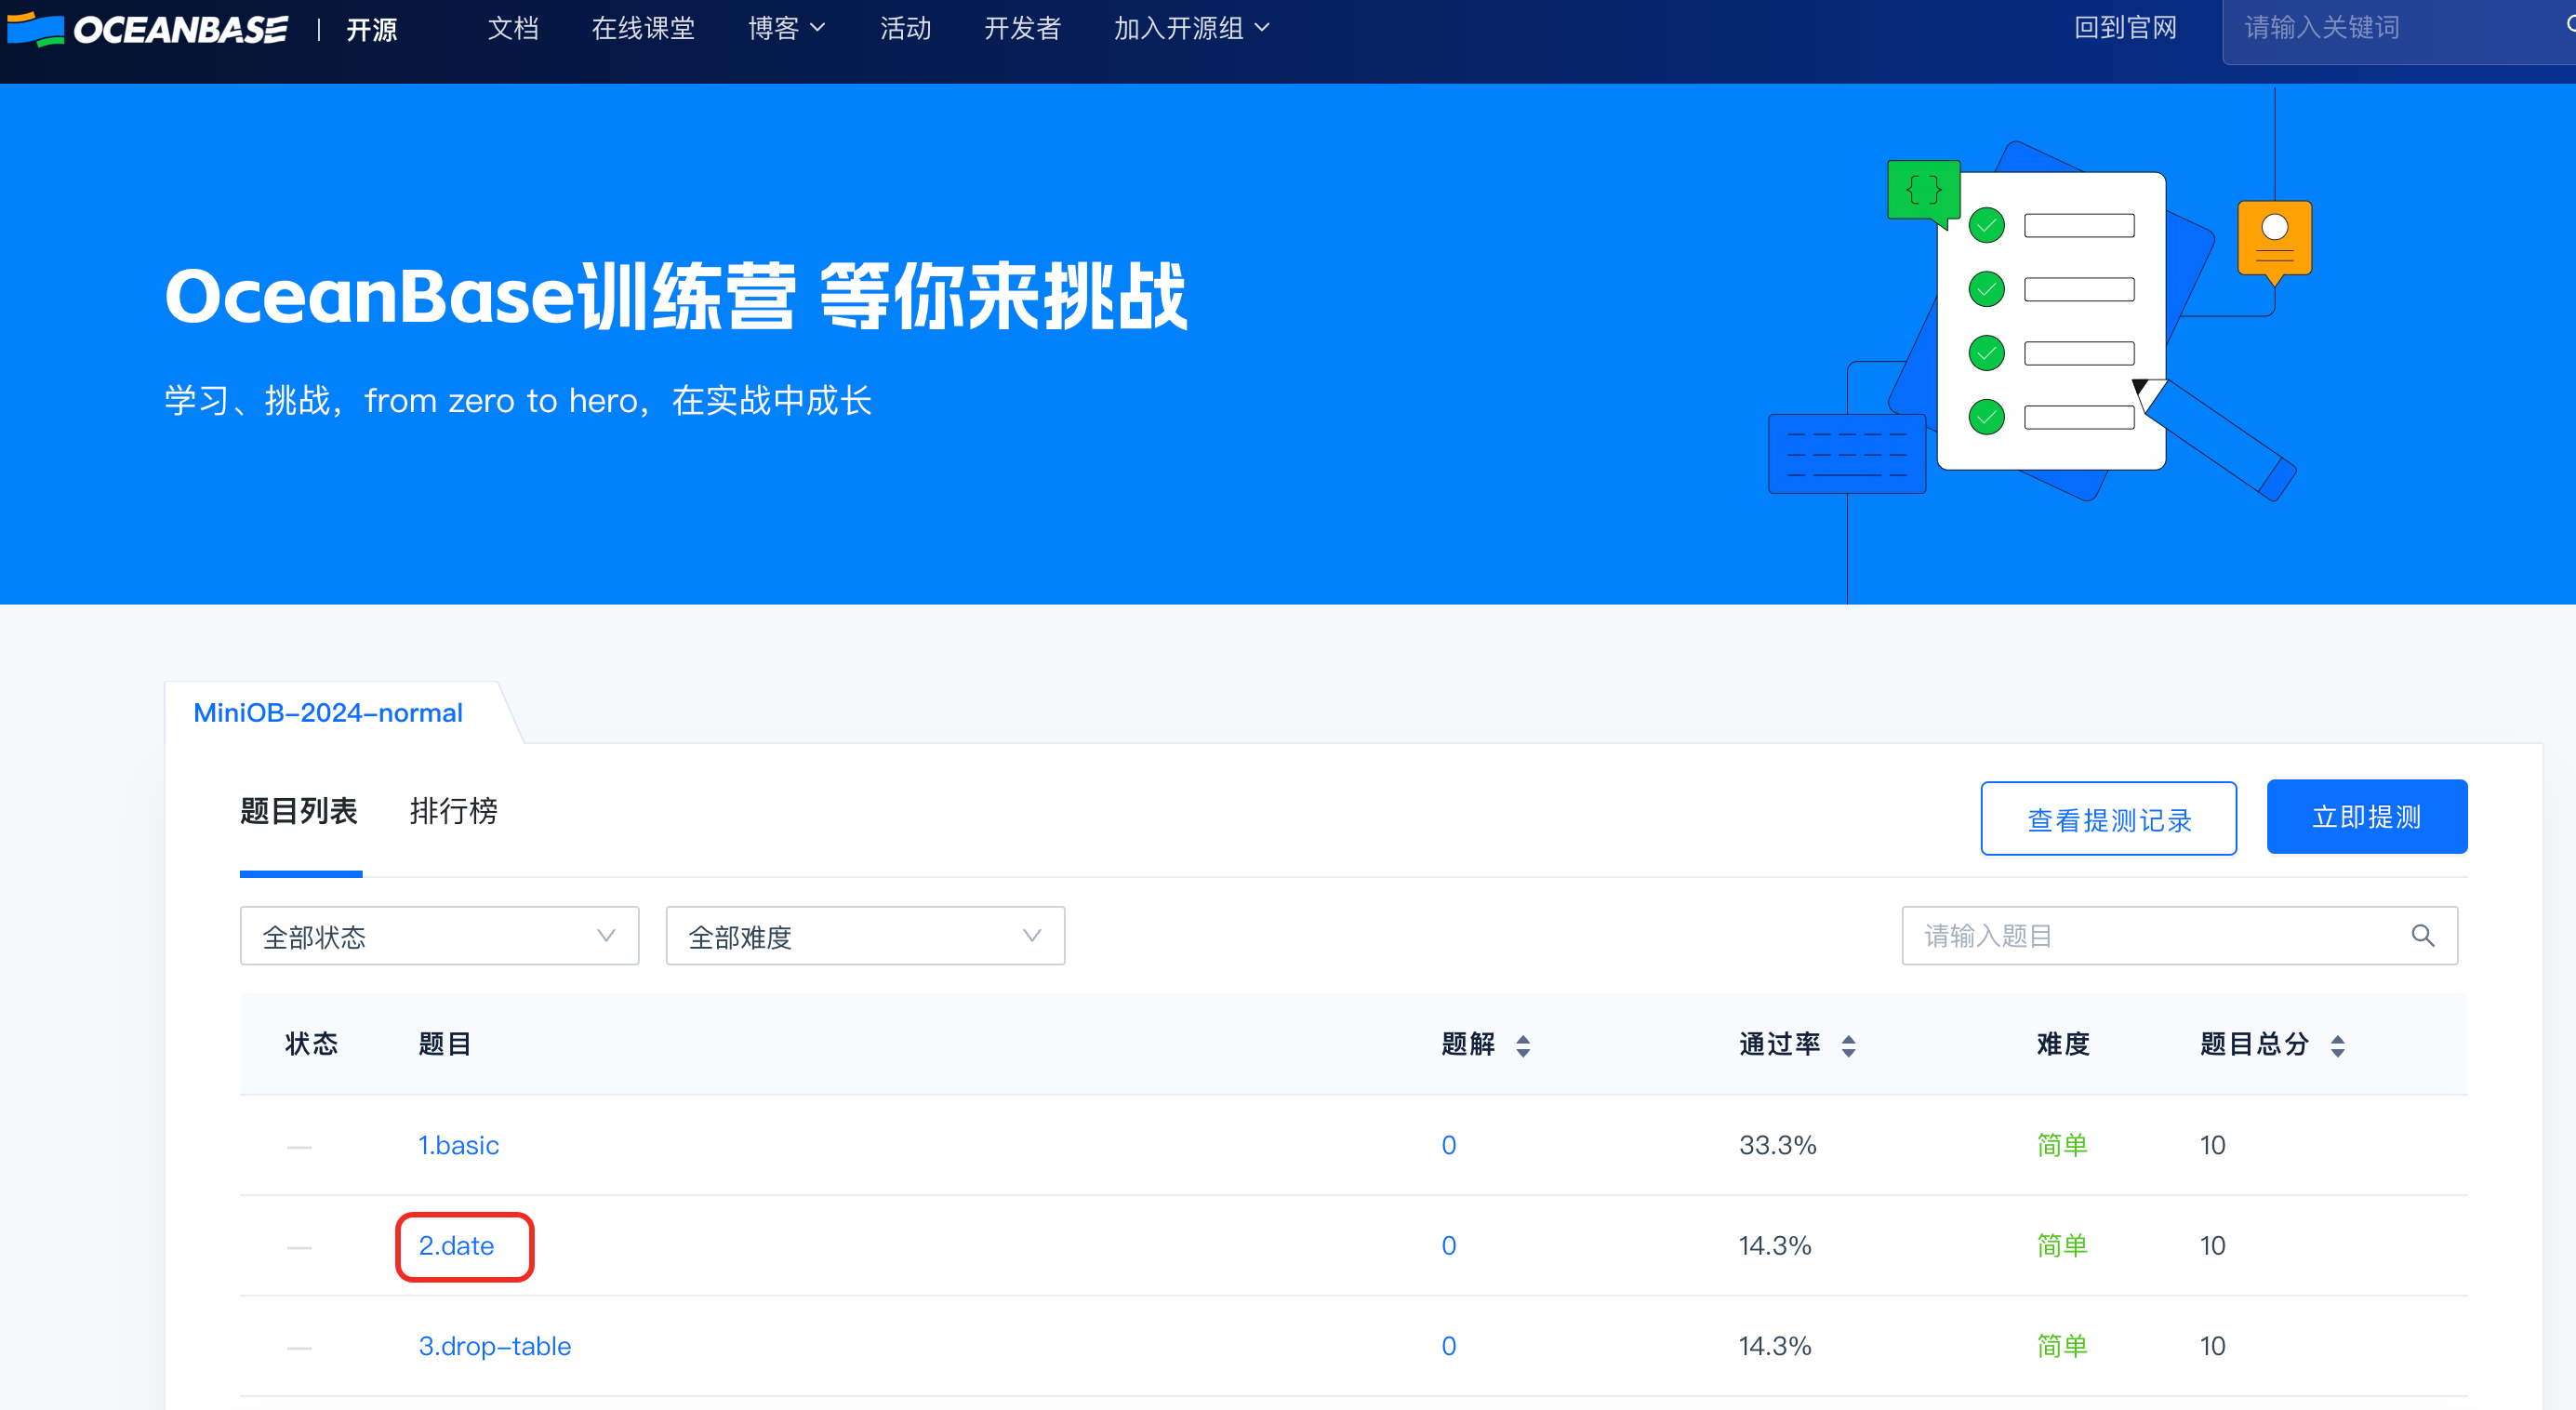Click the total score 10 of 3.drop-table
This screenshot has height=1410, width=2576.
point(2212,1346)
